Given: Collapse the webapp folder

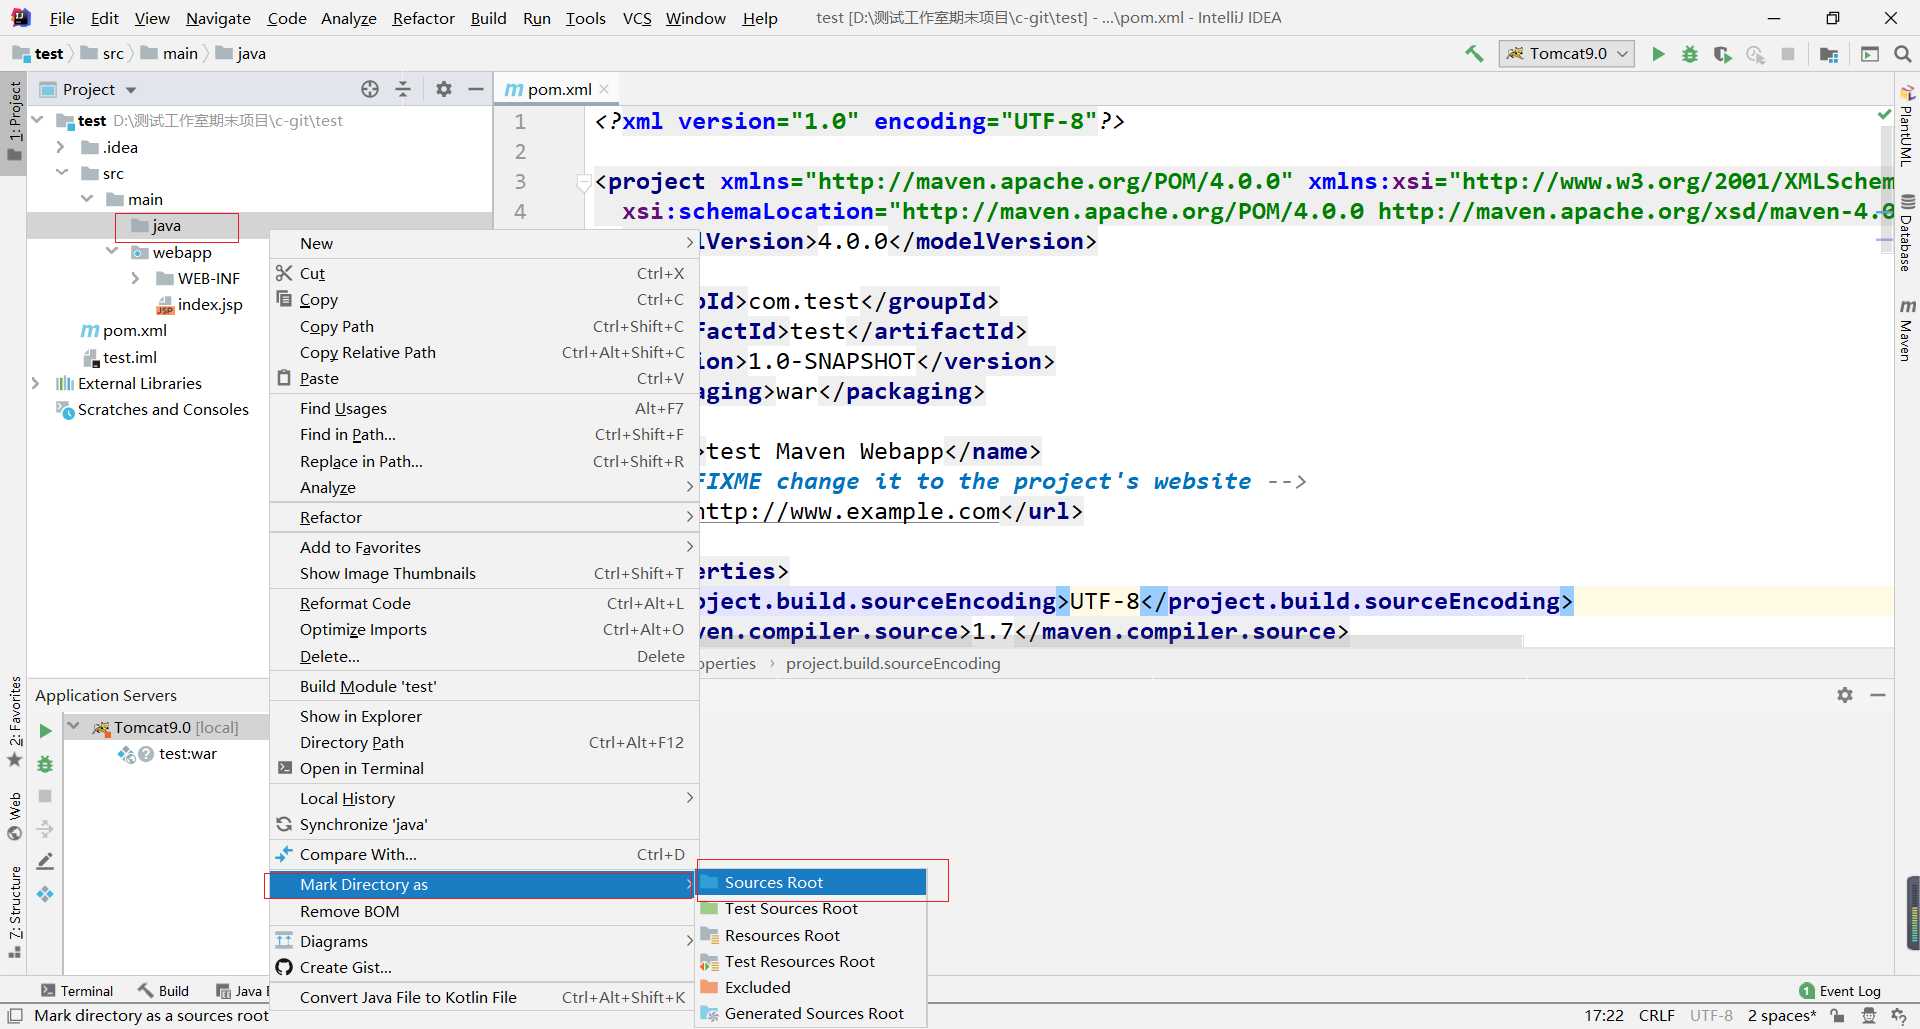Looking at the screenshot, I should coord(112,252).
